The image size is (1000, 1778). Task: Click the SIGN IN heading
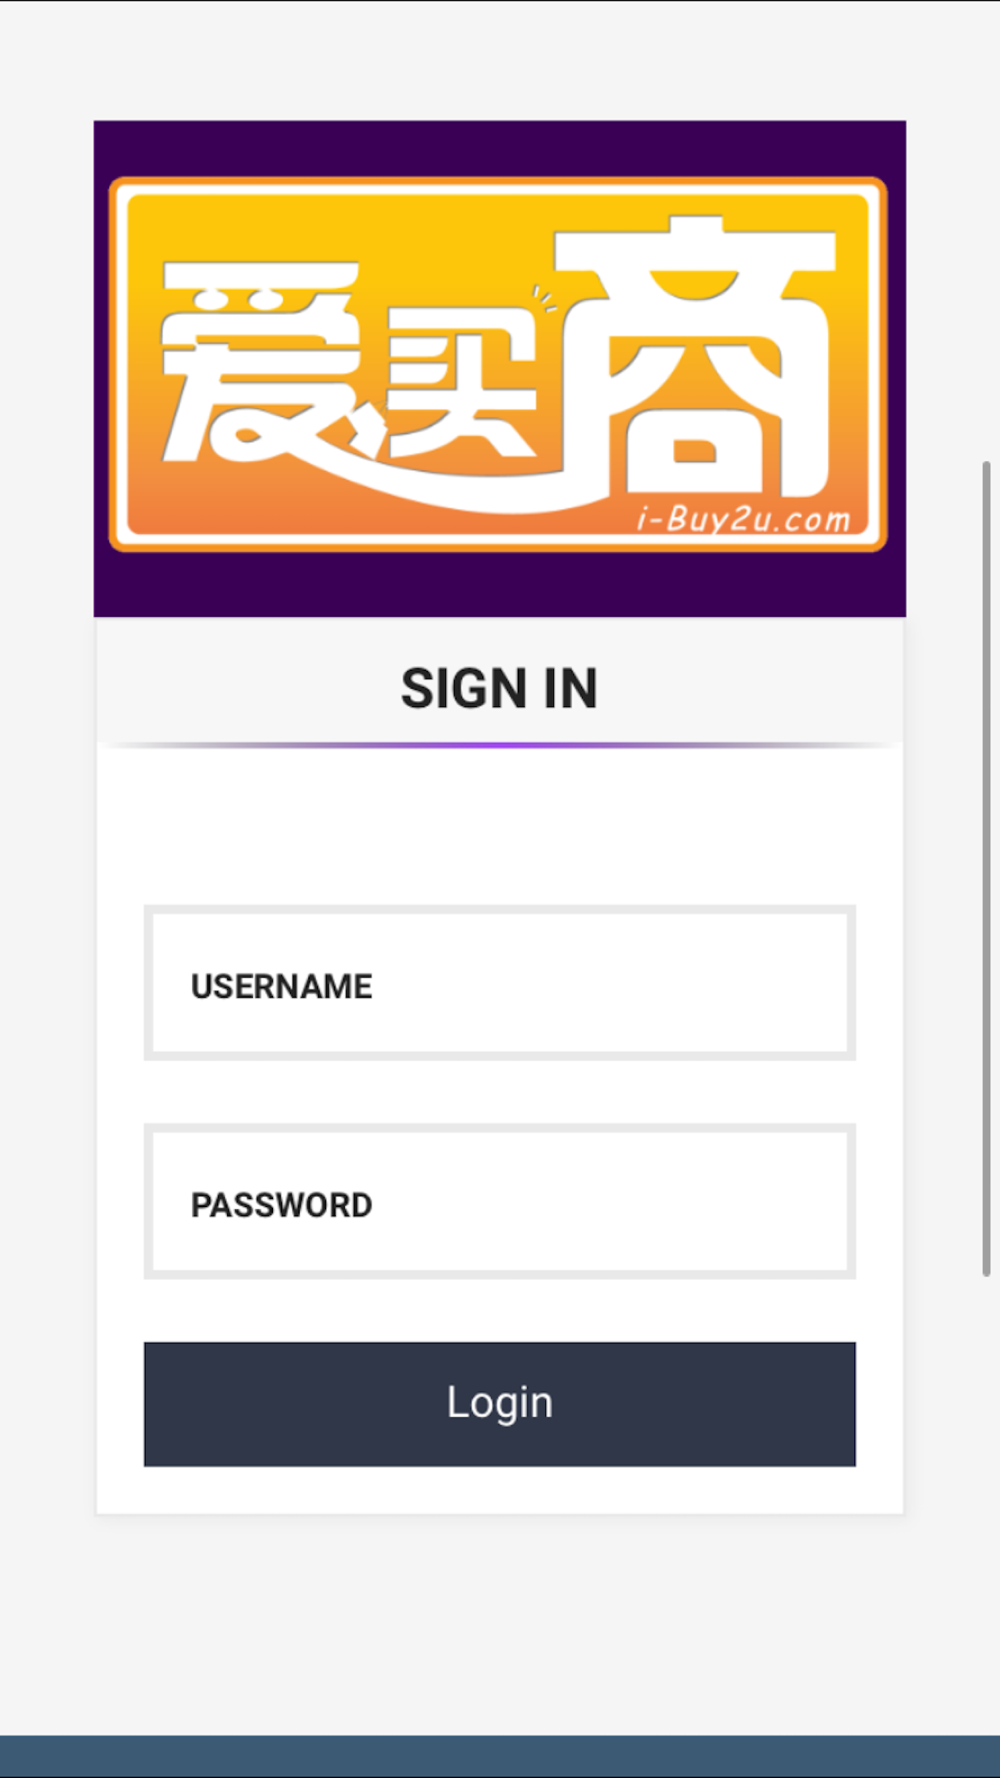(x=499, y=688)
